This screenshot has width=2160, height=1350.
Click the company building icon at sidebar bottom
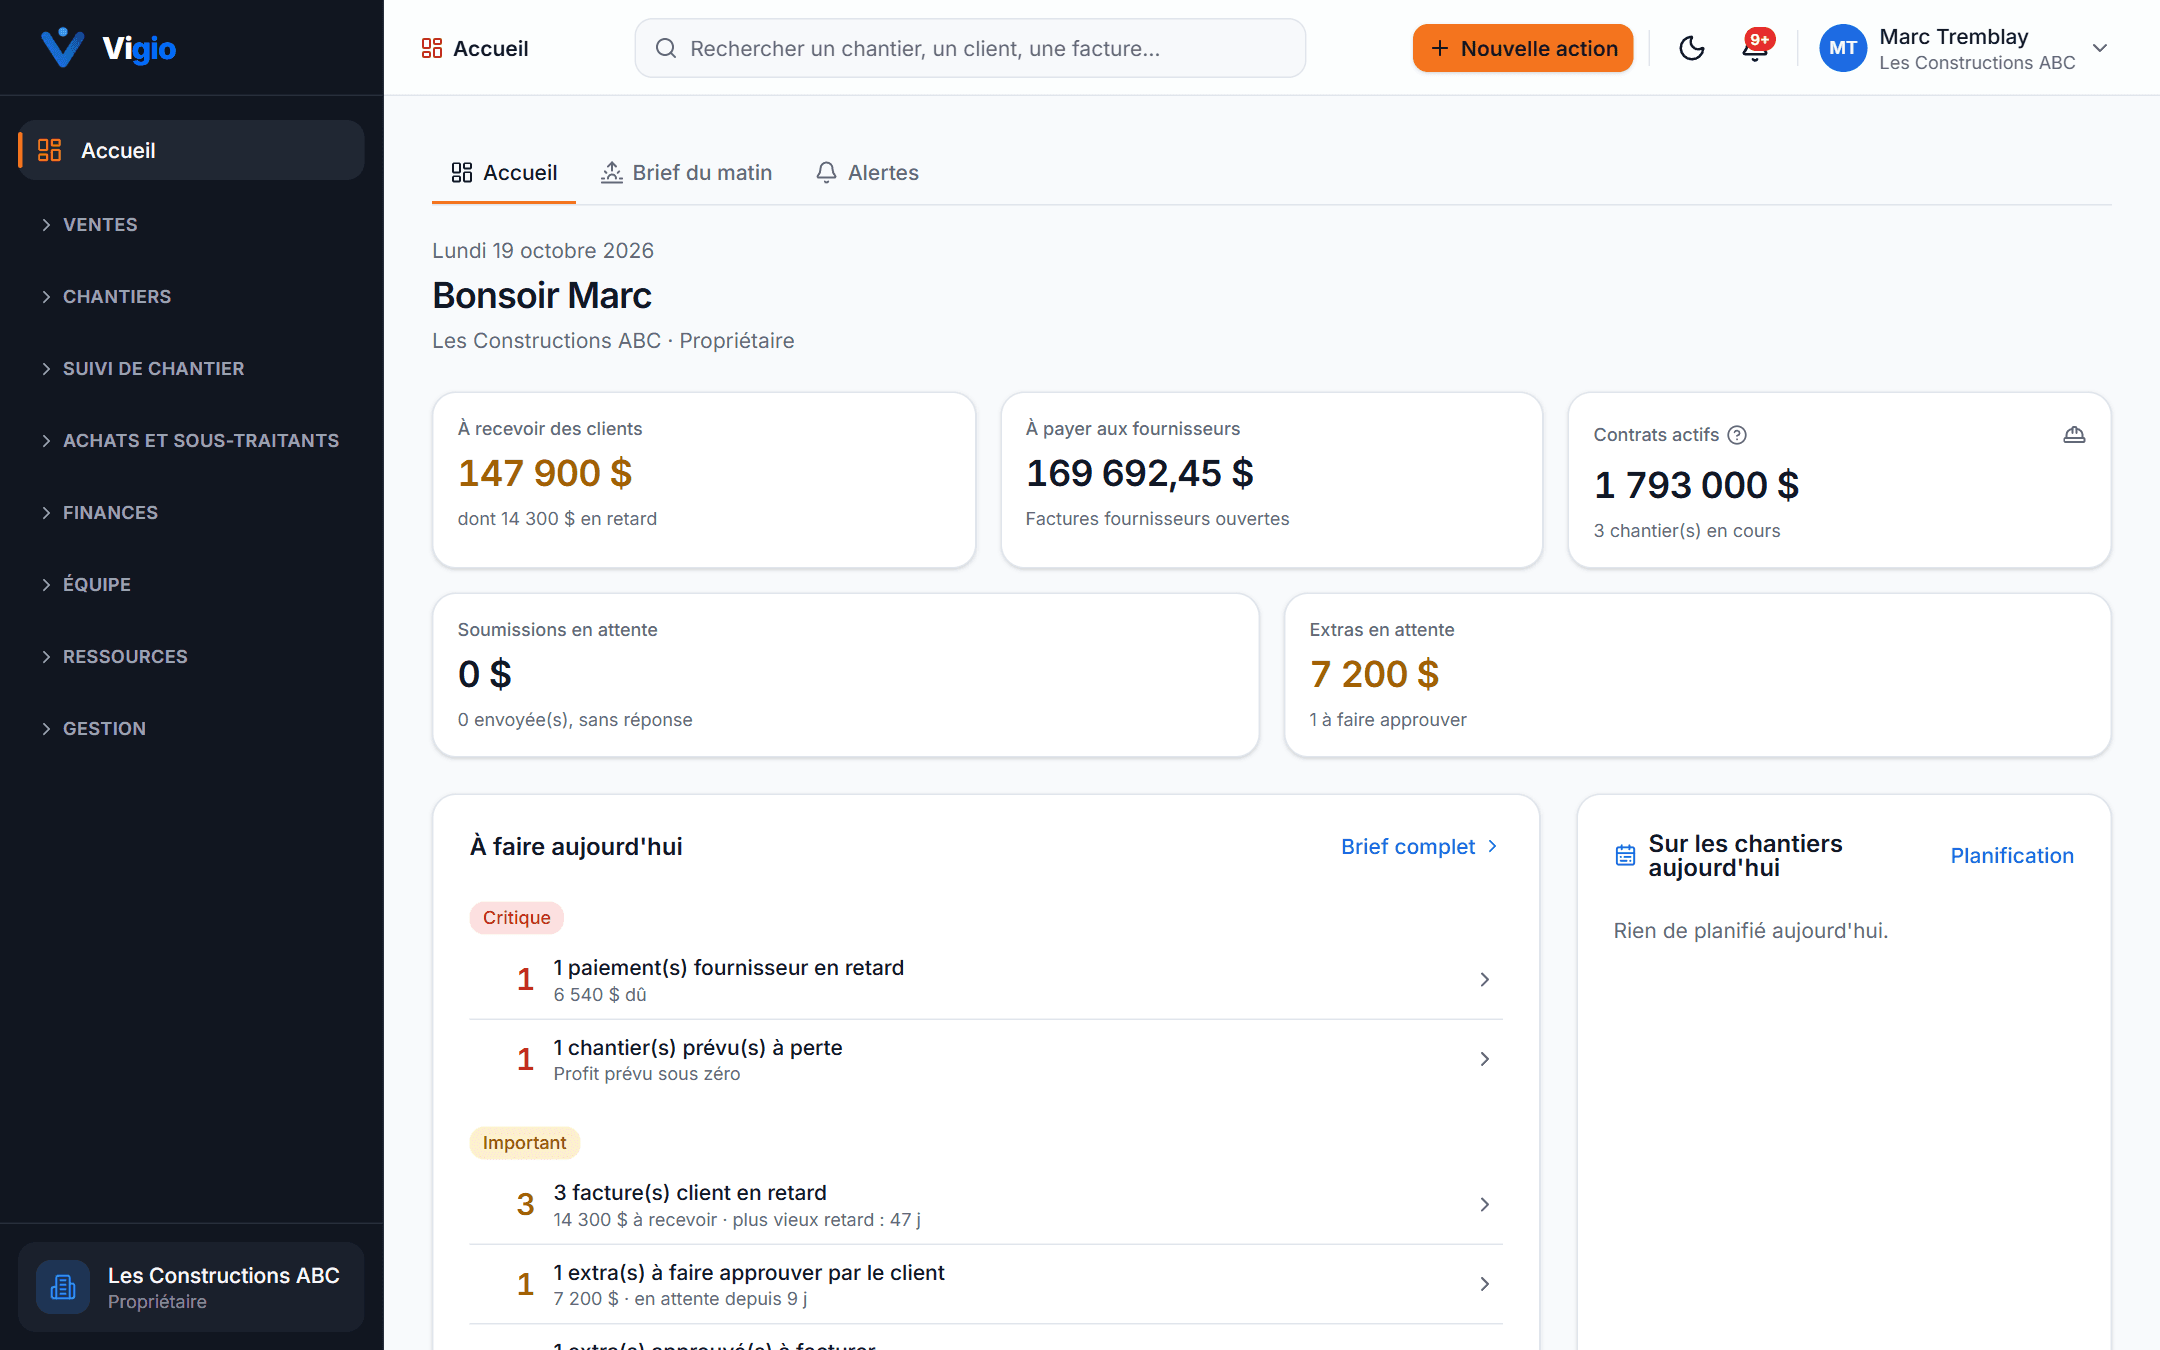click(63, 1287)
